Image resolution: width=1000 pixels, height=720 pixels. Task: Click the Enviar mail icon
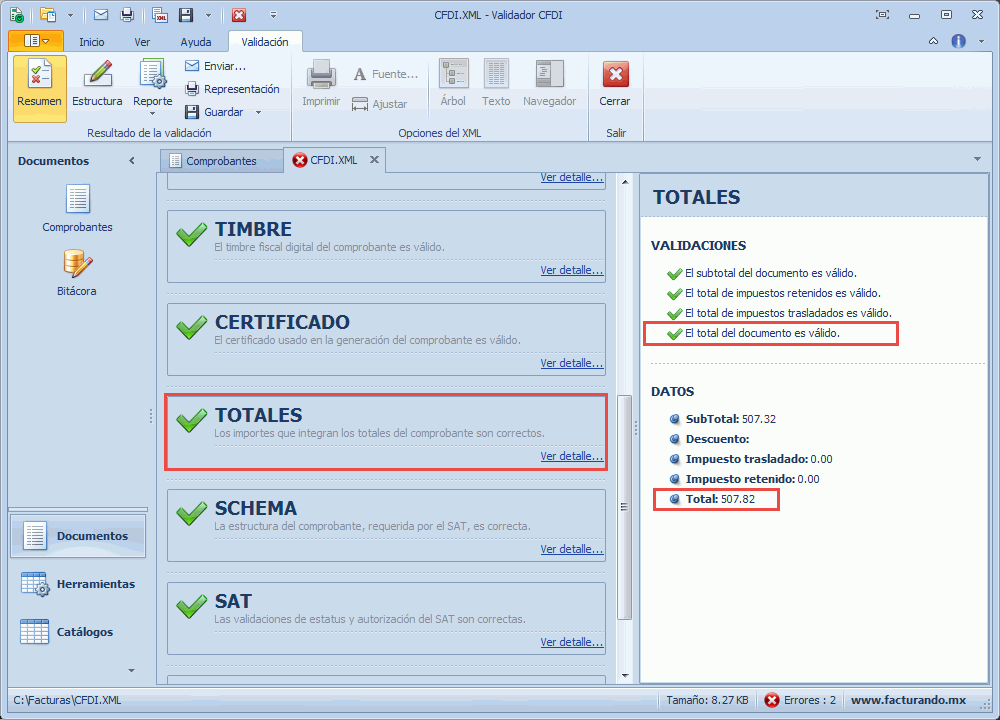(x=192, y=66)
